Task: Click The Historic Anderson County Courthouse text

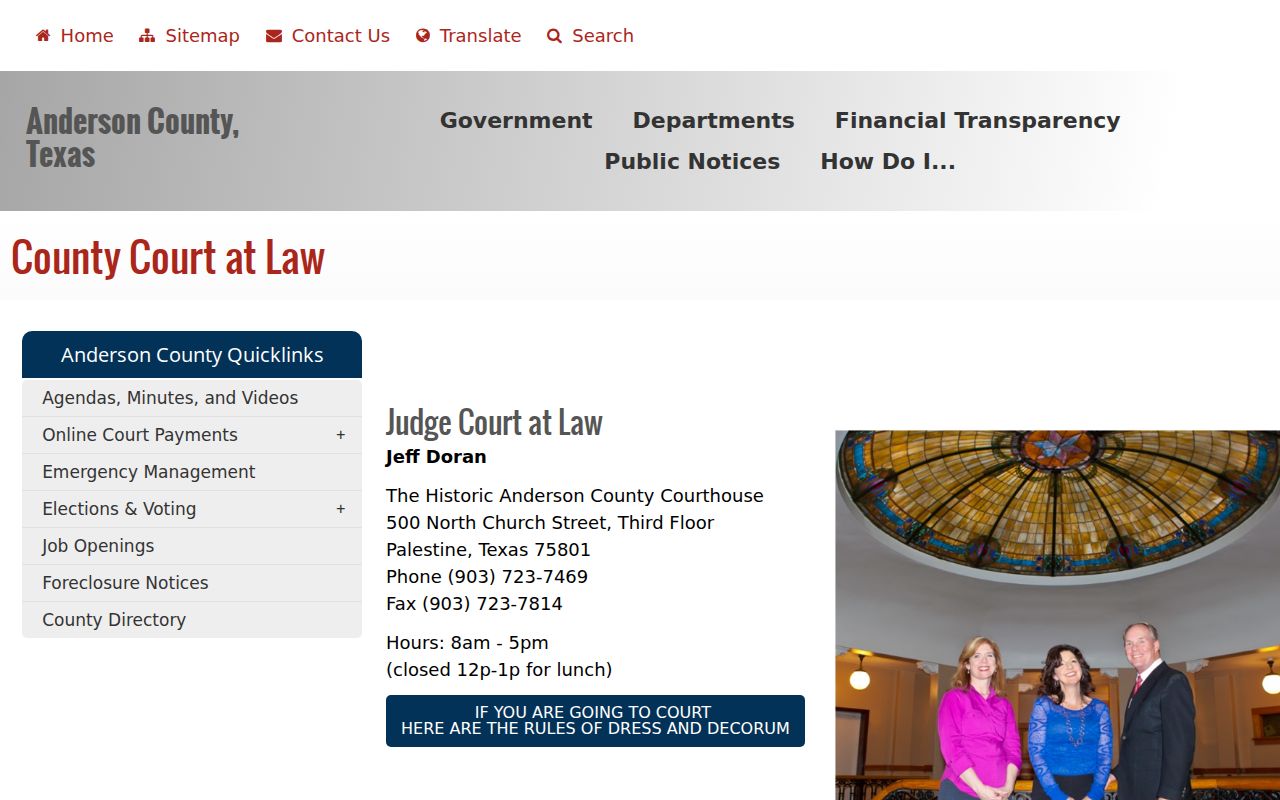Action: 575,496
